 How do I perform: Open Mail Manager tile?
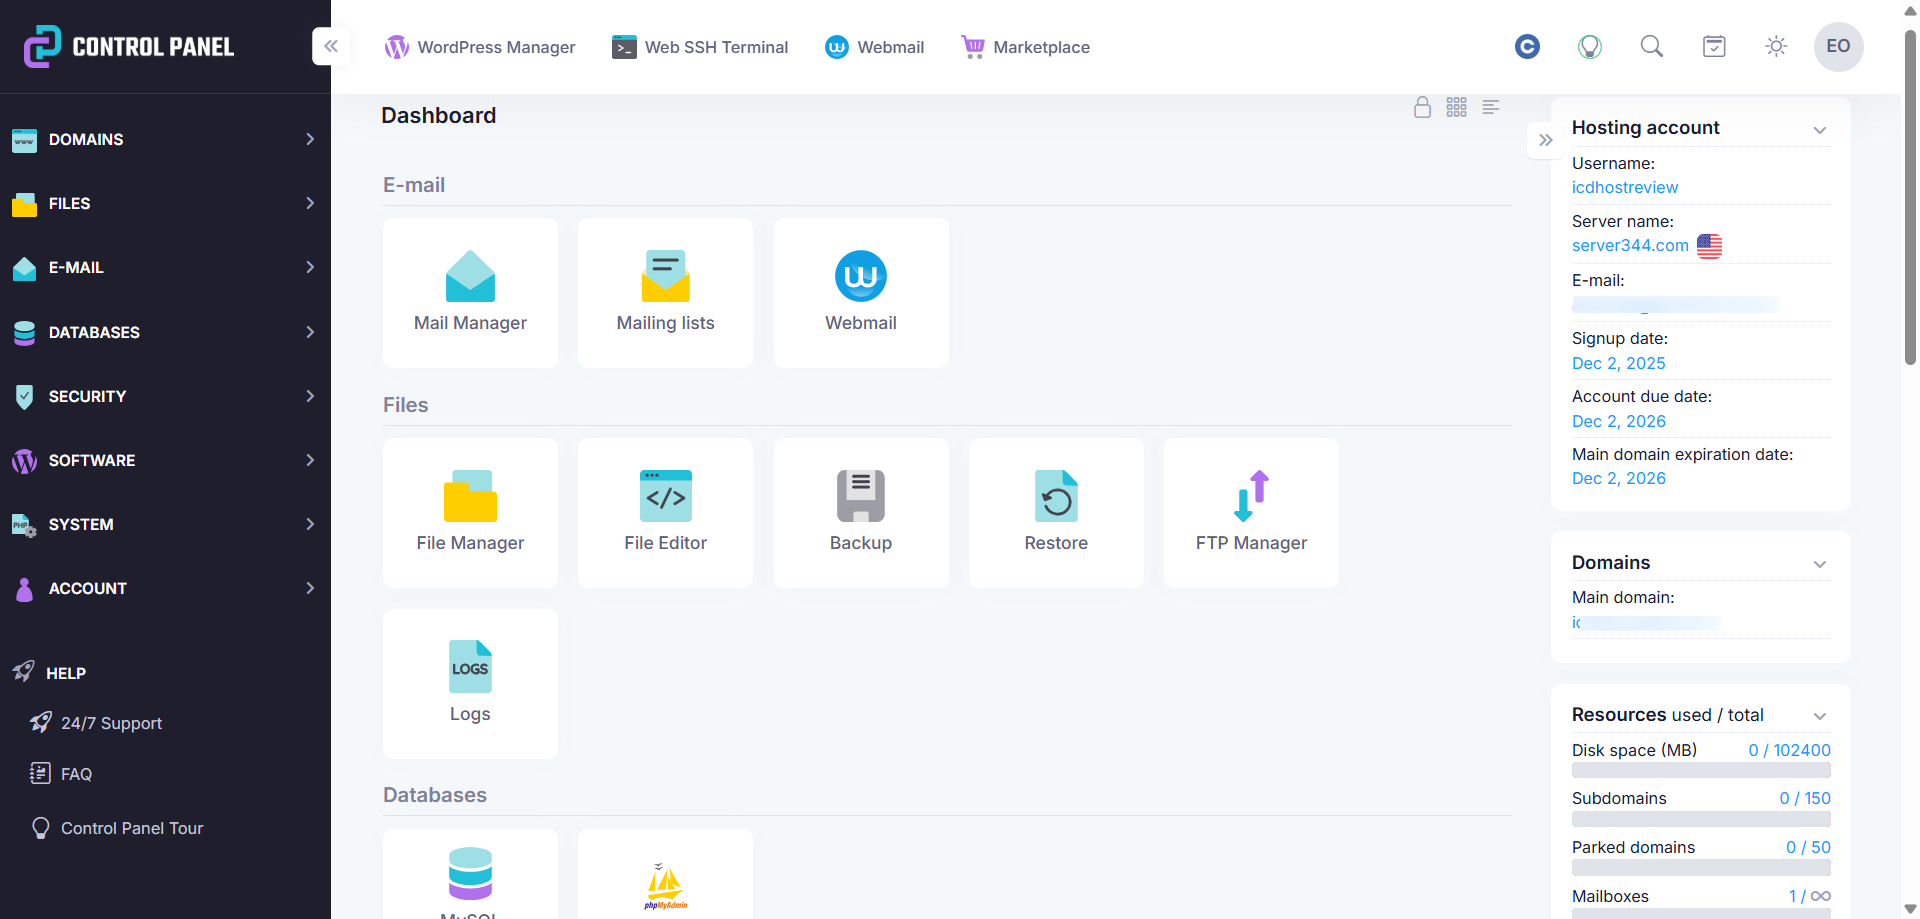point(470,293)
